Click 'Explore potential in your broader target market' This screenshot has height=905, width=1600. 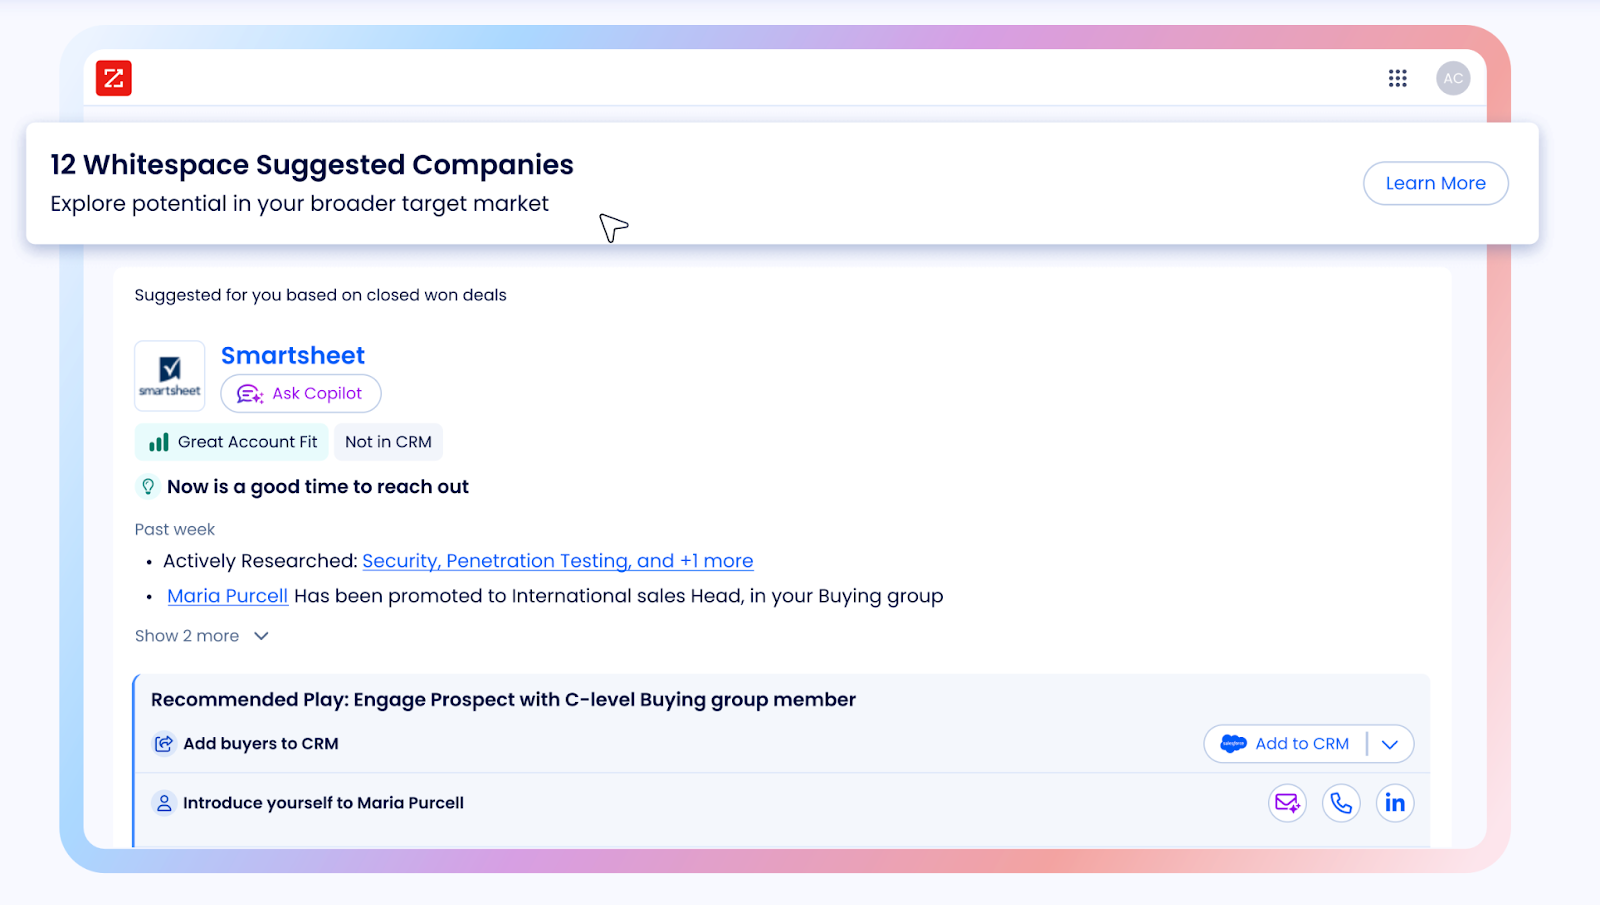pos(300,204)
